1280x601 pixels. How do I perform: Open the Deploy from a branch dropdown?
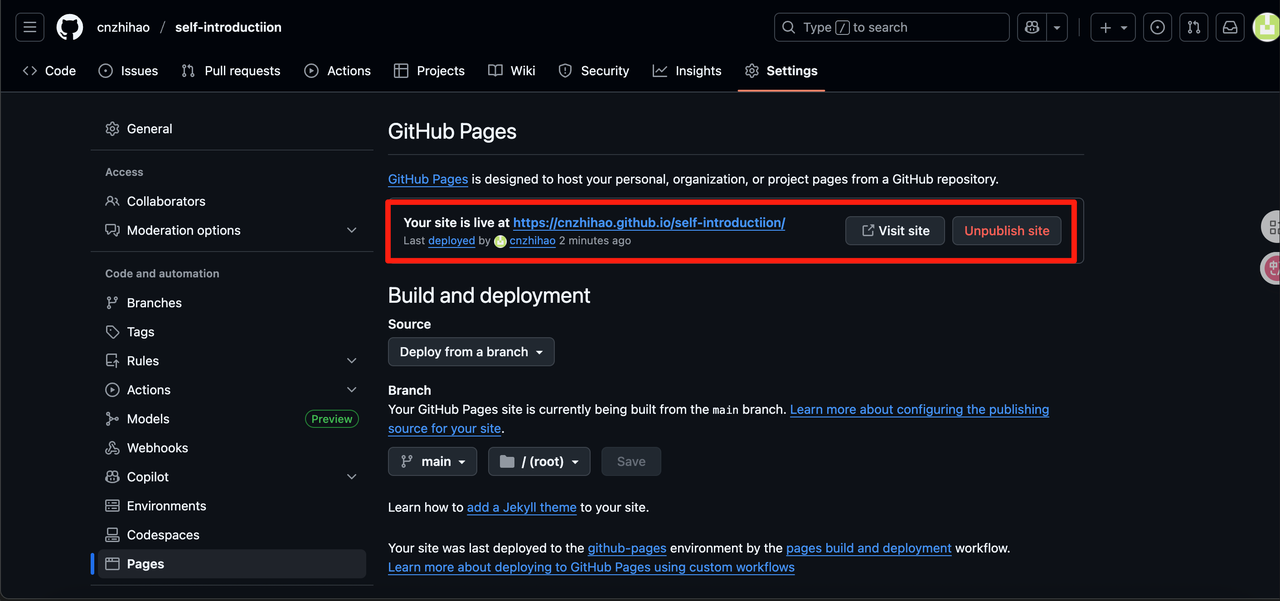(471, 352)
